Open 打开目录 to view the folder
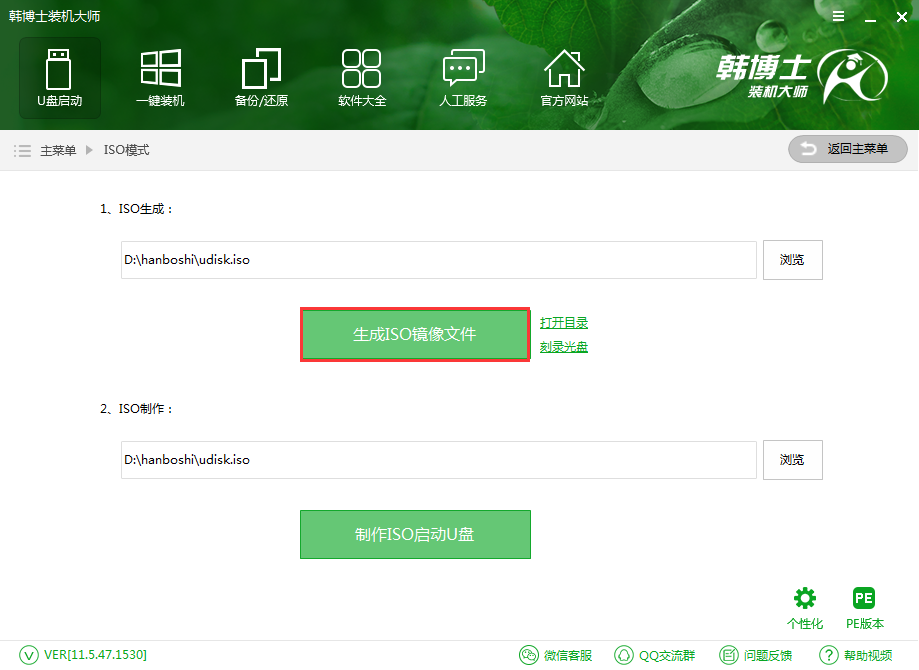Viewport: 919px width, 670px height. 563,323
